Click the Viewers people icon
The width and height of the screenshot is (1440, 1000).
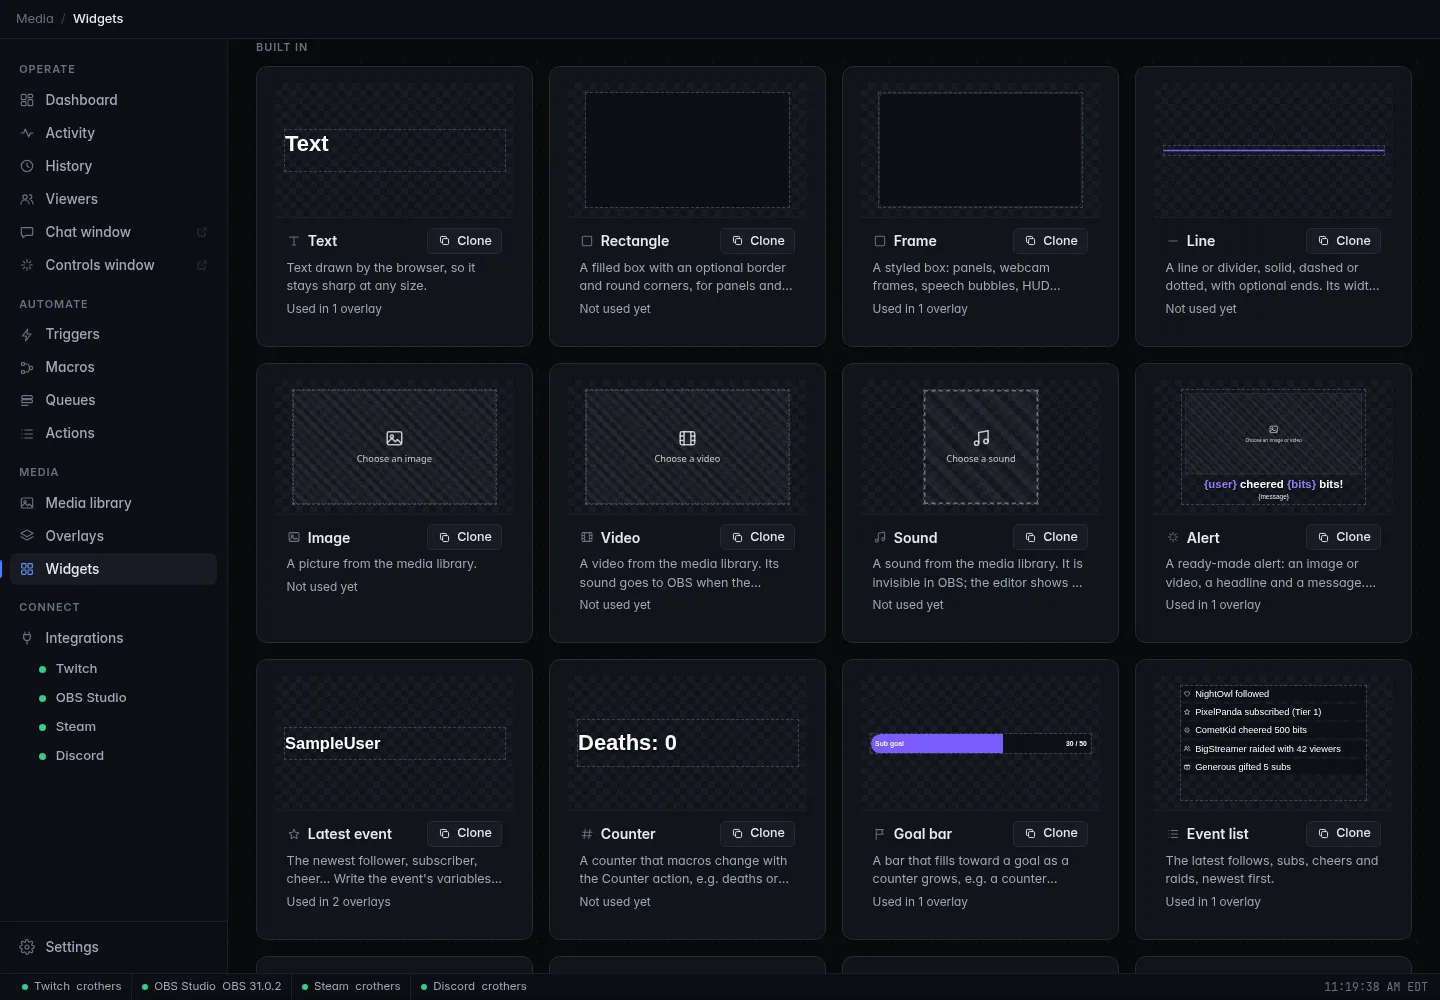(27, 199)
